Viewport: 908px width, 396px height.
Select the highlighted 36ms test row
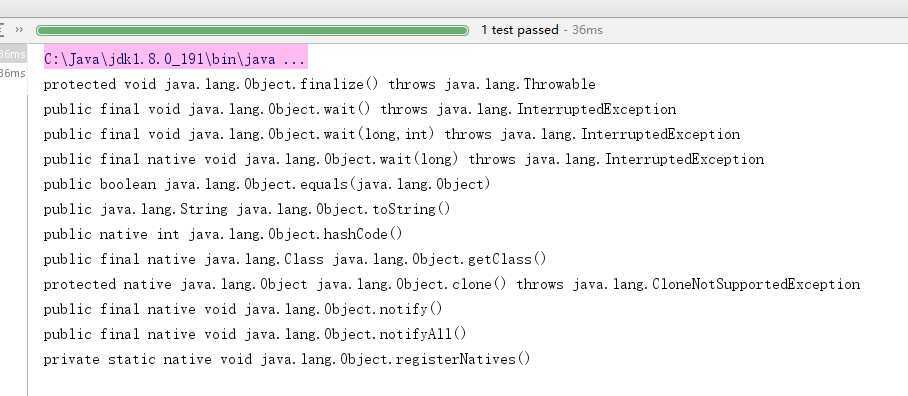pyautogui.click(x=13, y=54)
